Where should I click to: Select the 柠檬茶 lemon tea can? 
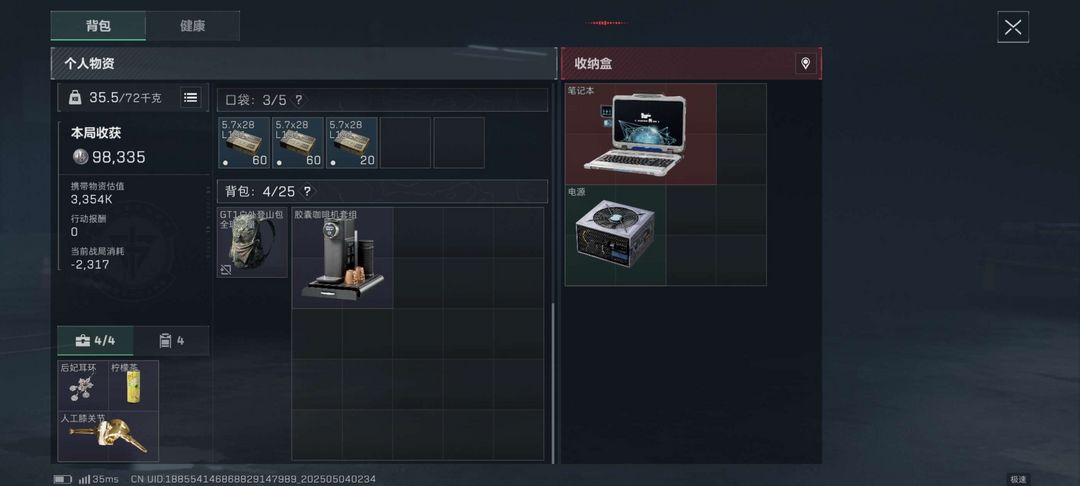point(134,385)
